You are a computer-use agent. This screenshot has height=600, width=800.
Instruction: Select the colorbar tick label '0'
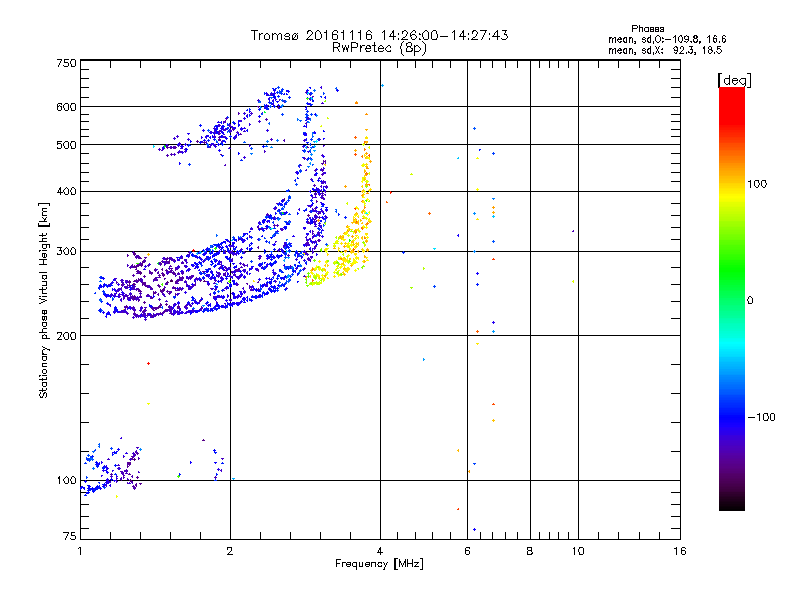click(x=750, y=301)
